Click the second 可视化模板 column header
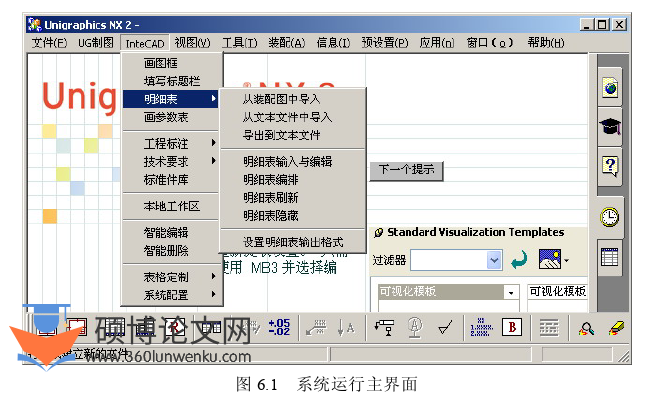The width and height of the screenshot is (649, 394). (557, 291)
